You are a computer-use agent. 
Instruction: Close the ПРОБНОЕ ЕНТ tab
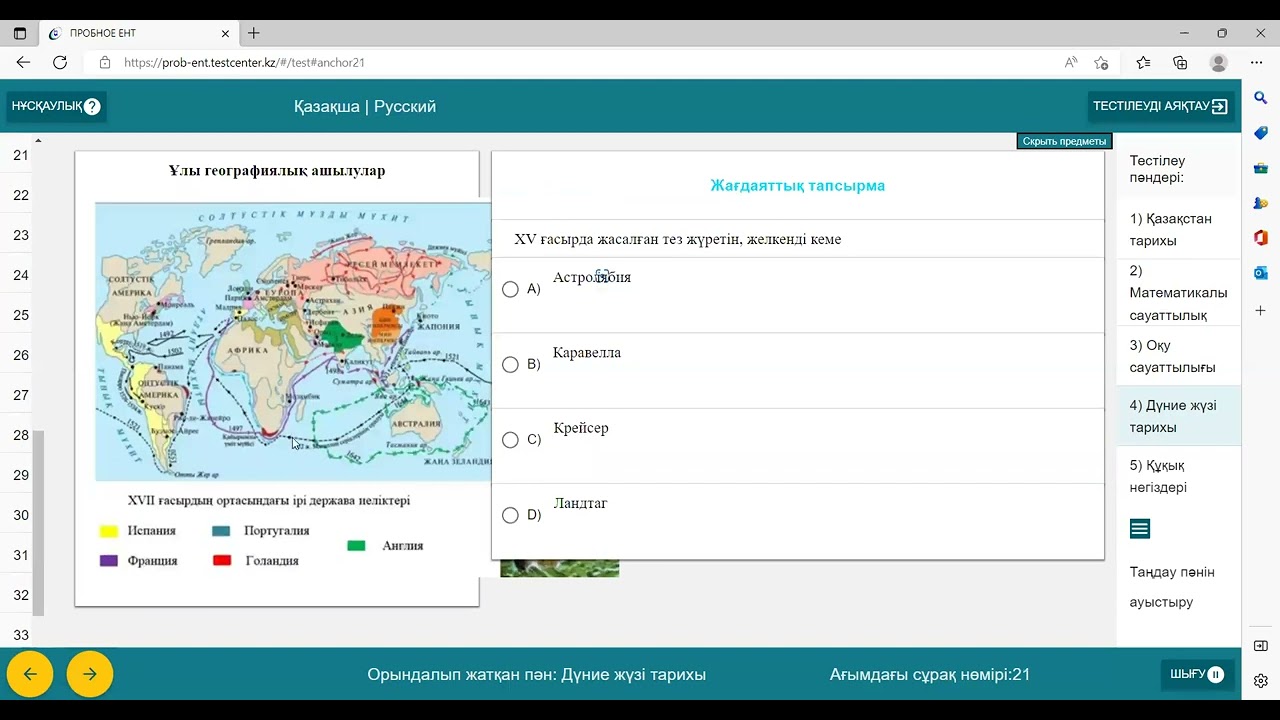click(x=225, y=33)
